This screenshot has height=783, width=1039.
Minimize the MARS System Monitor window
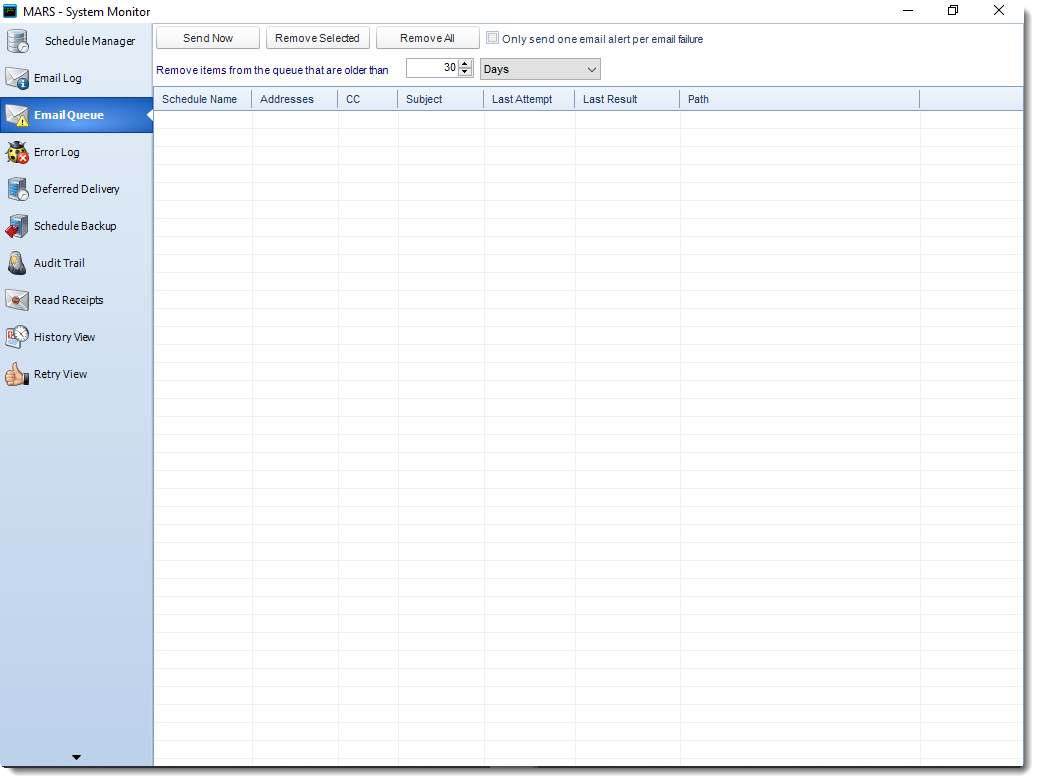908,11
